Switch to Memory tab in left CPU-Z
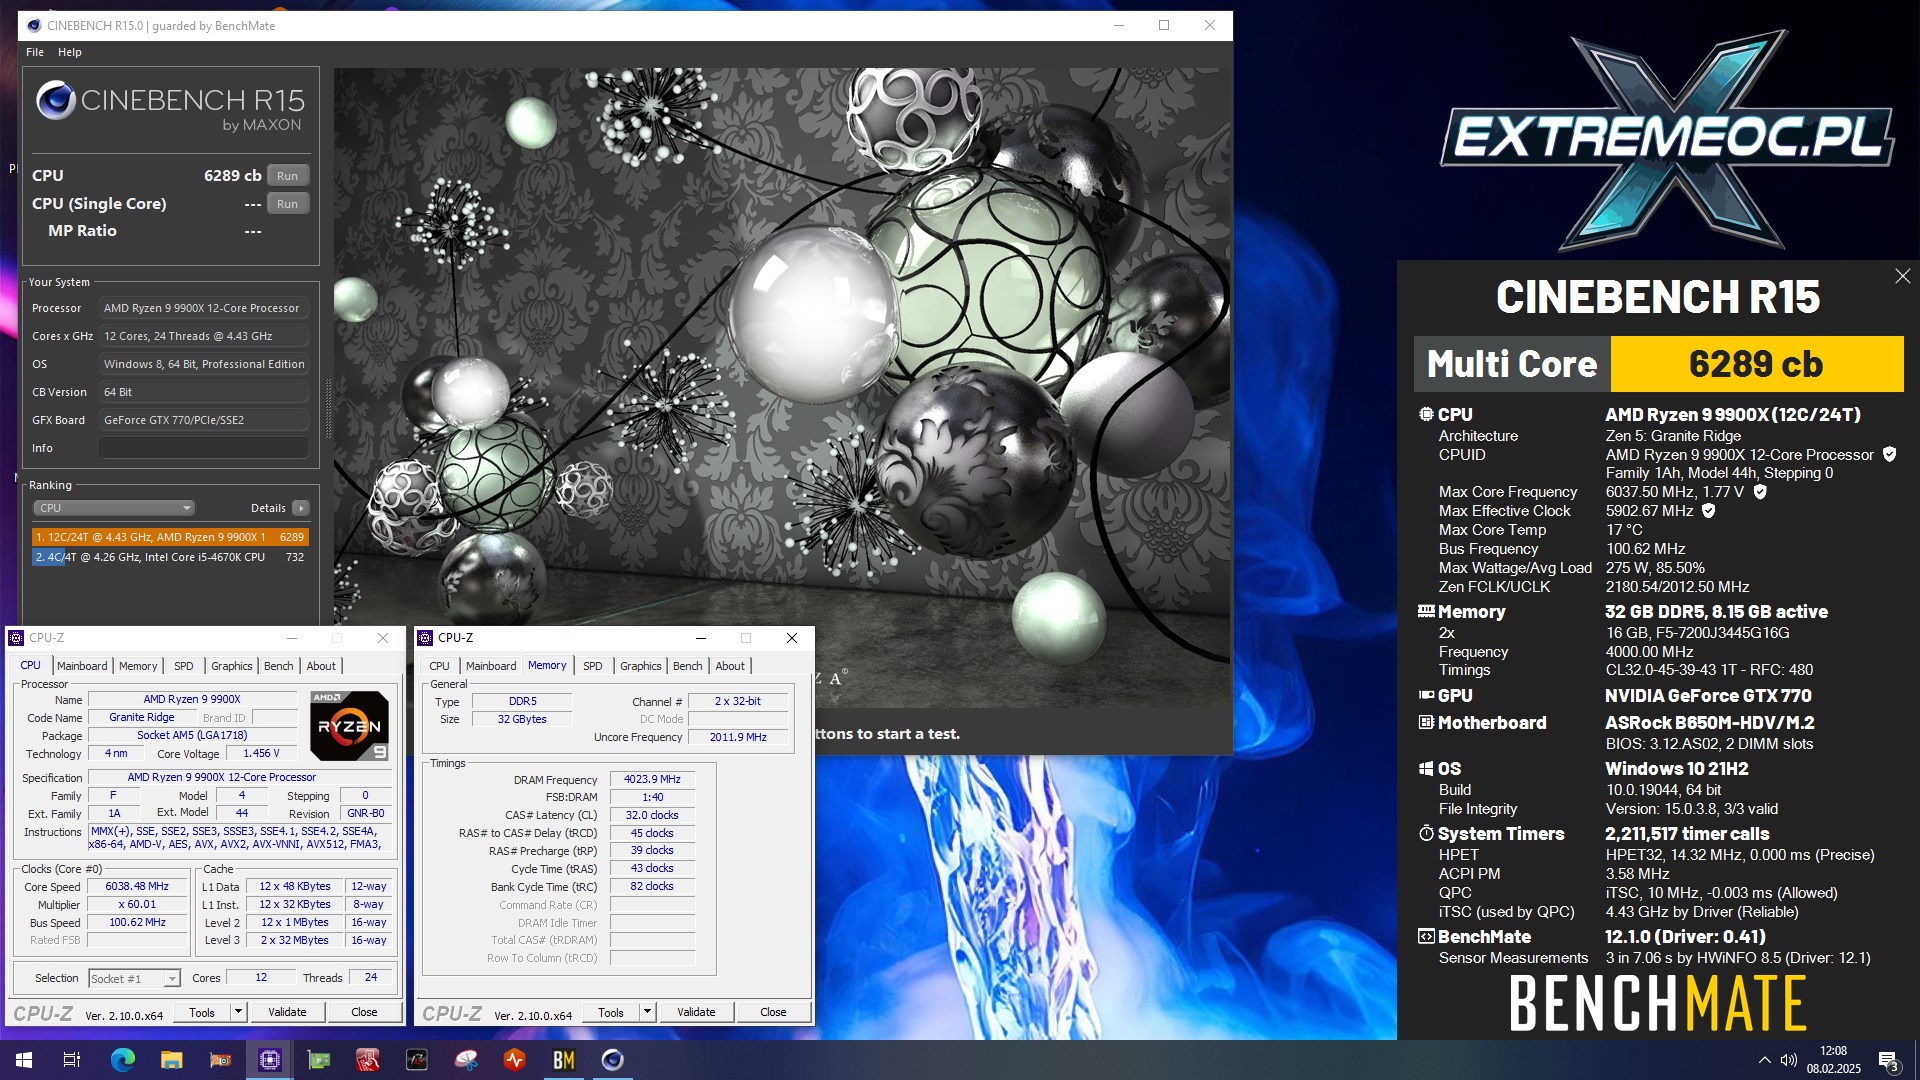Screen dimensions: 1920x1080 tap(138, 666)
